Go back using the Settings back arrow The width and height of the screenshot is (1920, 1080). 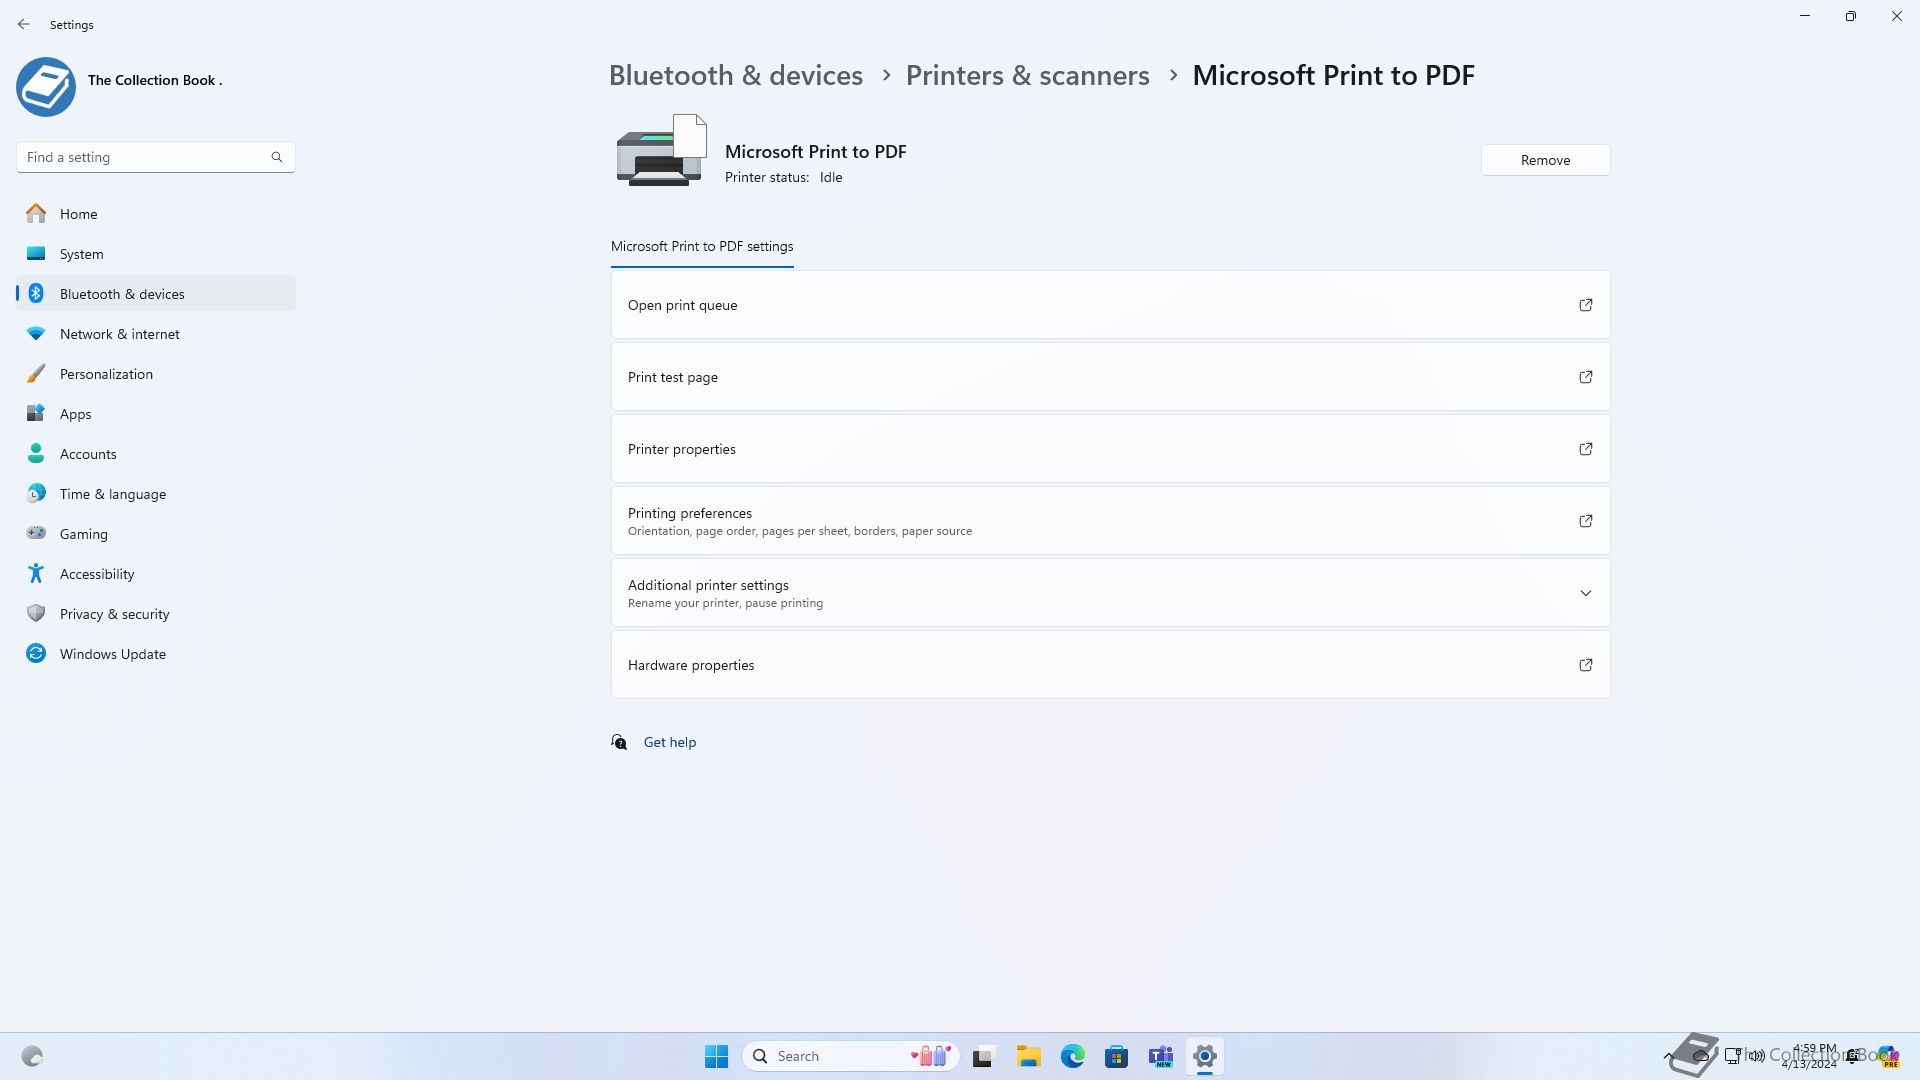(24, 24)
